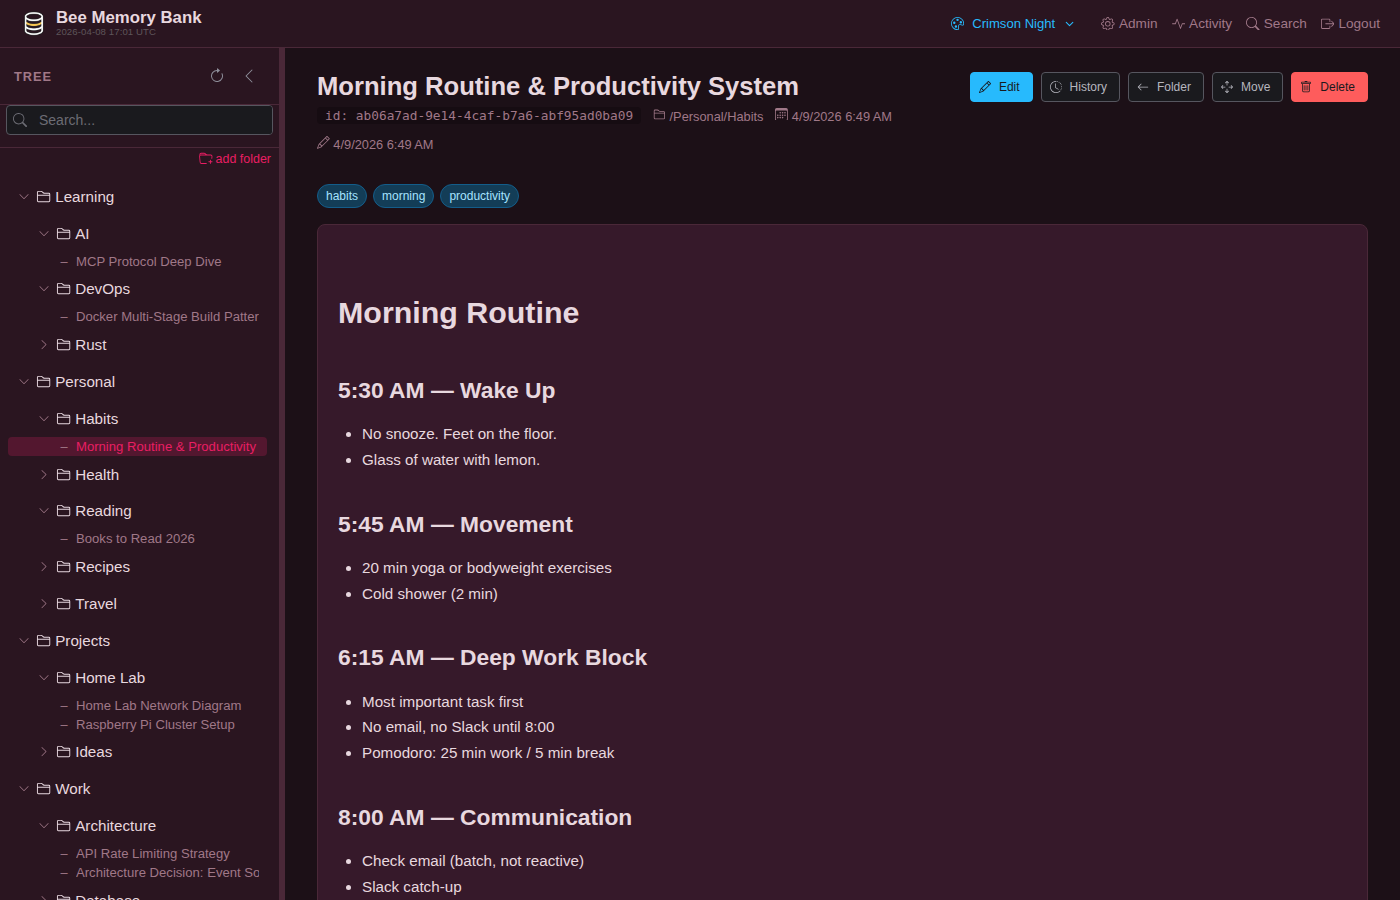
Task: Delete the Morning Routine memory
Action: (x=1329, y=87)
